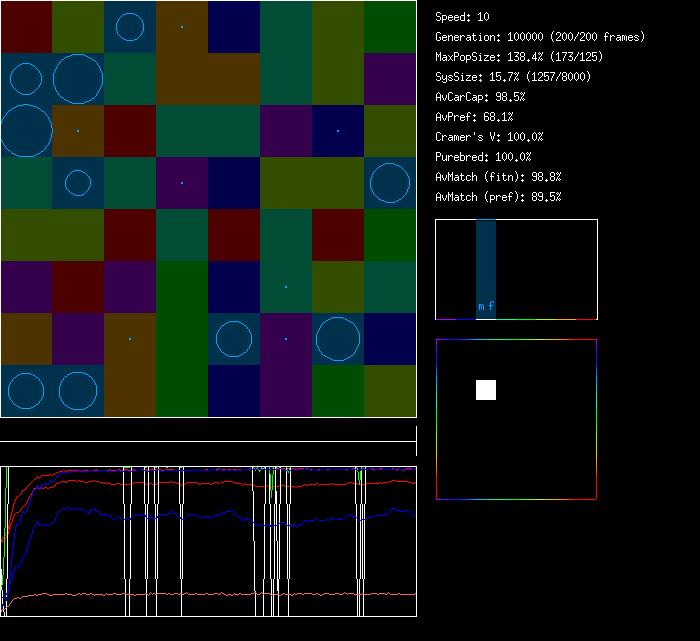Select the circle in the bottom-left corner cell
Screen dimensions: 700x641
point(26,391)
